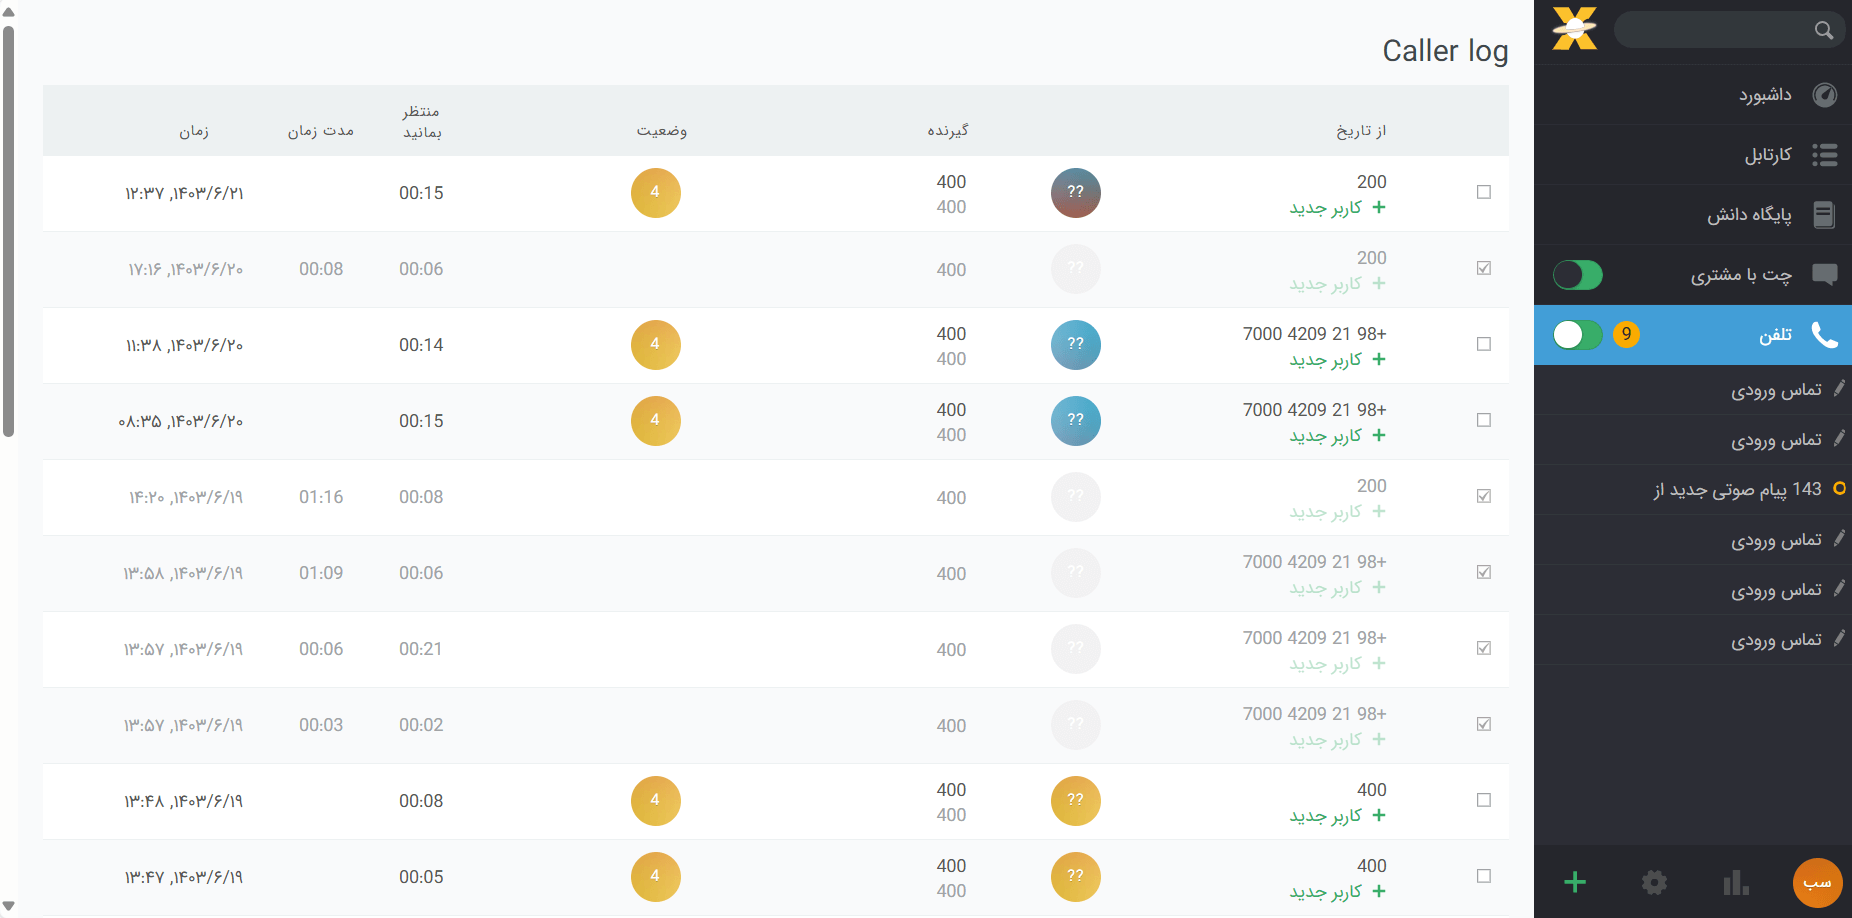Viewport: 1852px width, 918px height.
Task: Click wait time 00:21 cell
Action: tap(421, 649)
